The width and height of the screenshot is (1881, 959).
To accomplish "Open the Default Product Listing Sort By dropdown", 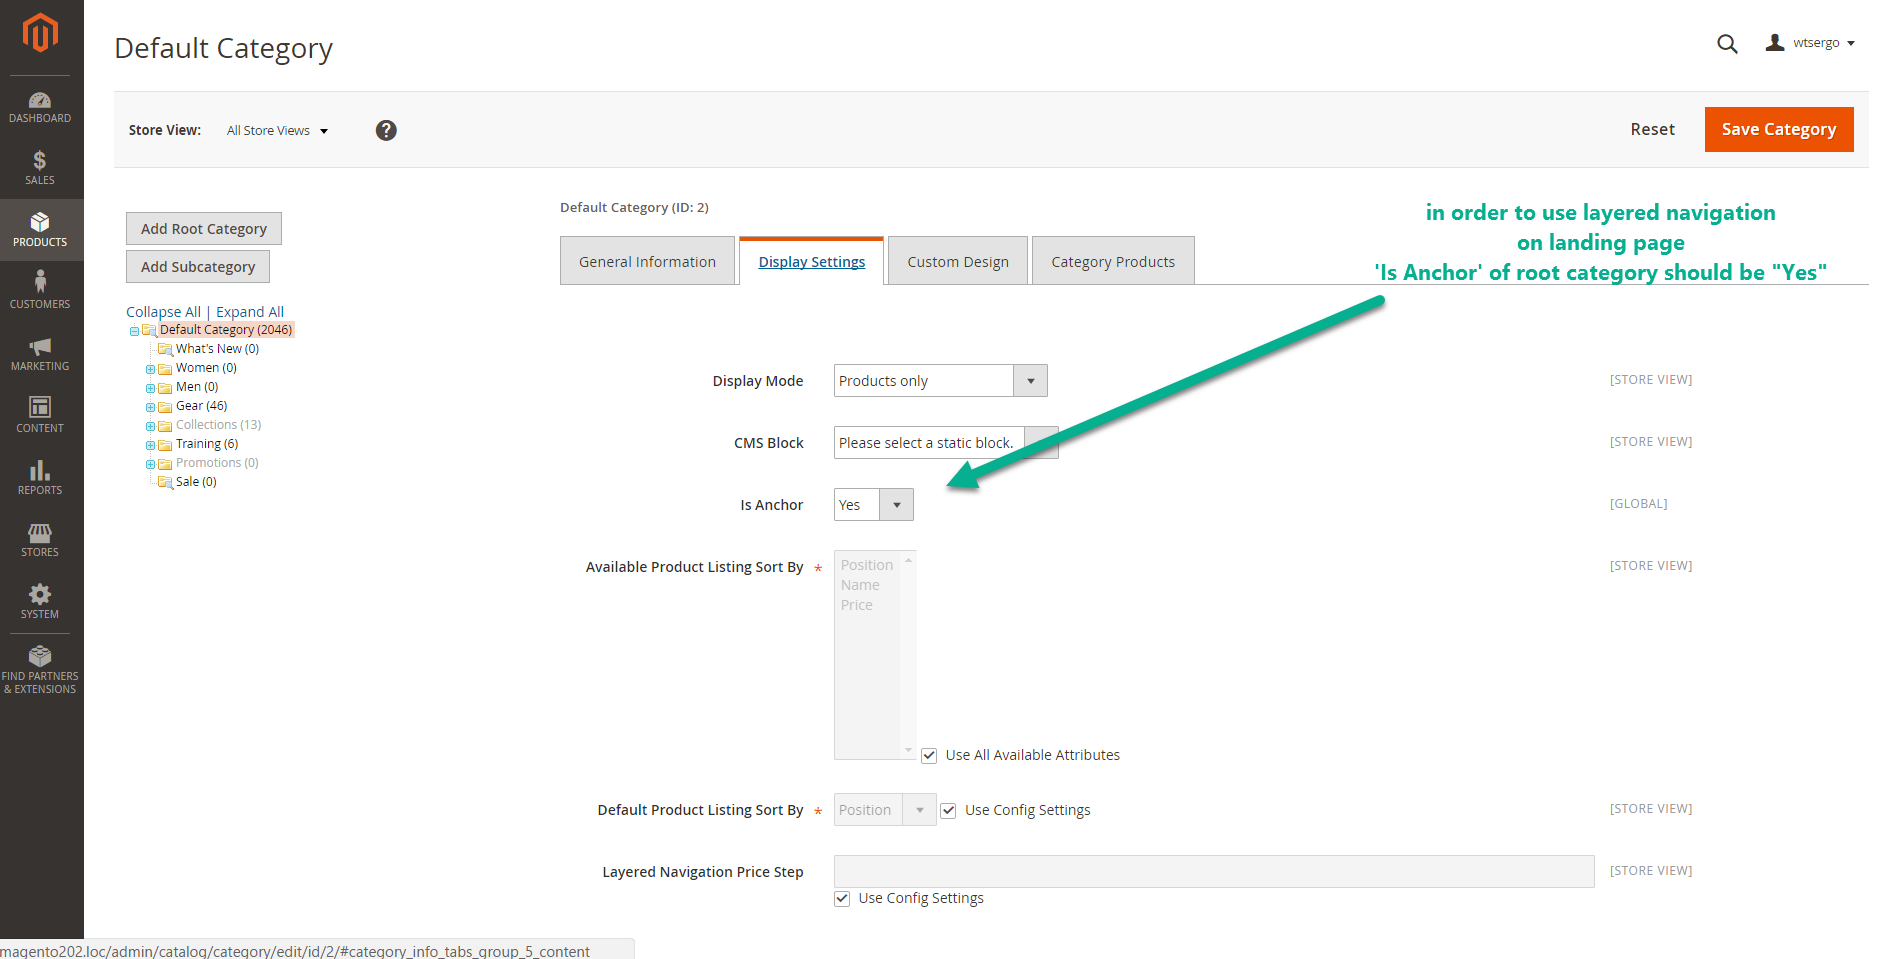I will coord(885,810).
